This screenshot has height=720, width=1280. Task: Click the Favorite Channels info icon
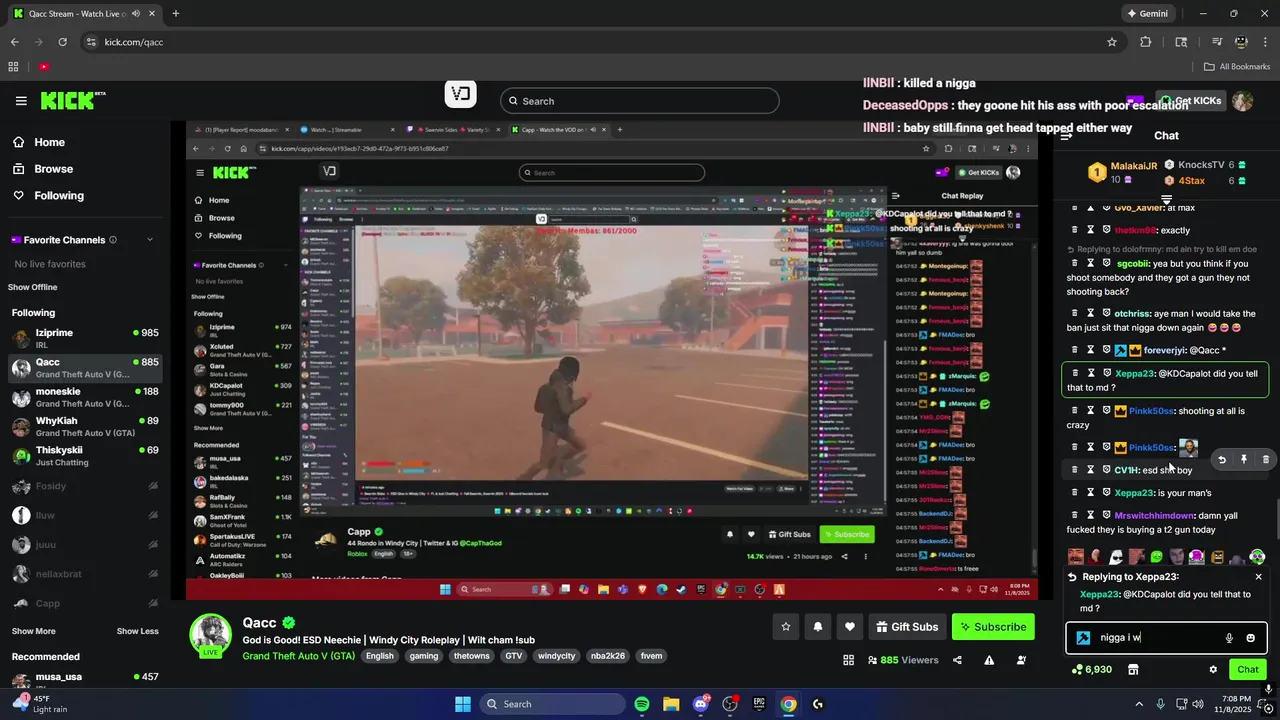[x=112, y=240]
